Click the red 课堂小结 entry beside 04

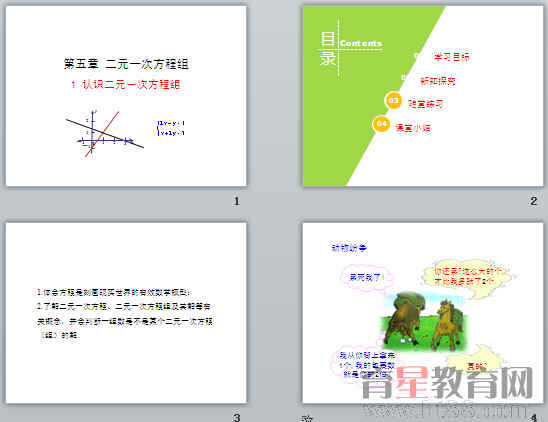tap(413, 128)
